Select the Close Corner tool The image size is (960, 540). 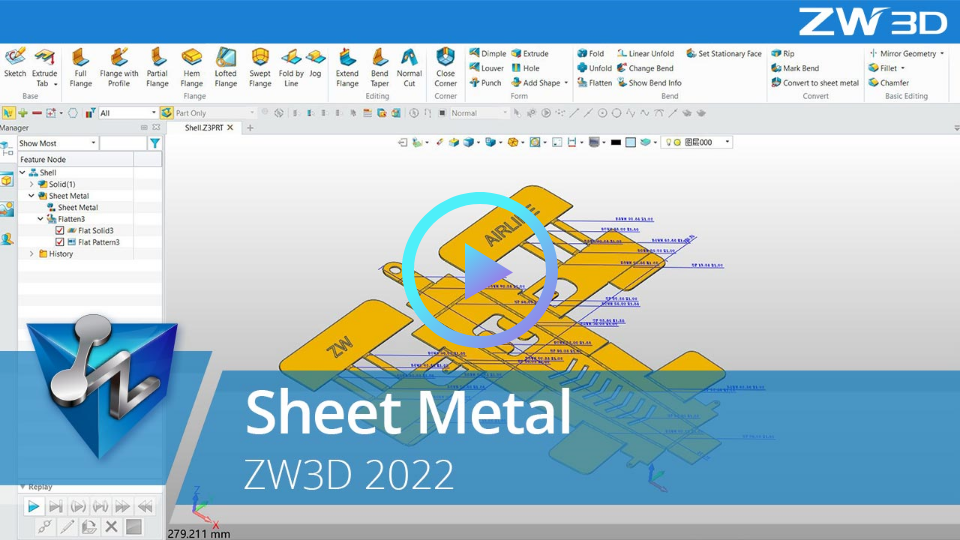445,67
